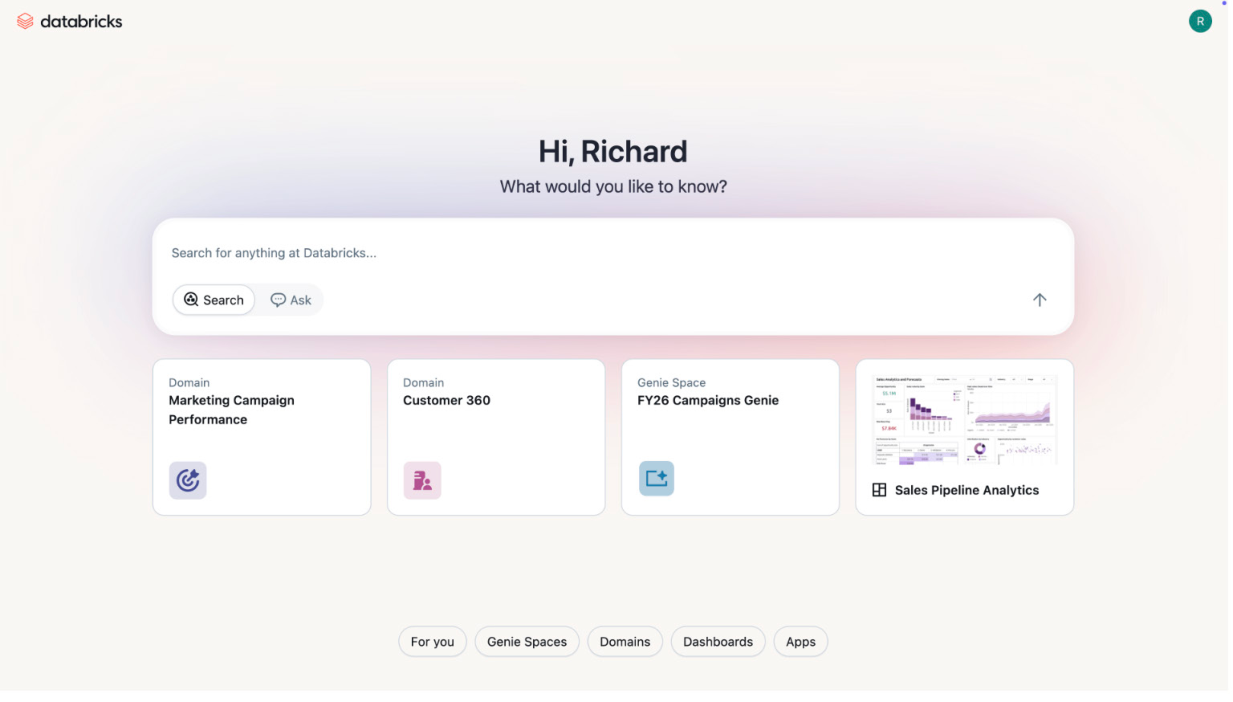Viewport: 1233px width, 702px height.
Task: Click the FY26 Campaigns Genie sparkle icon
Action: click(656, 479)
